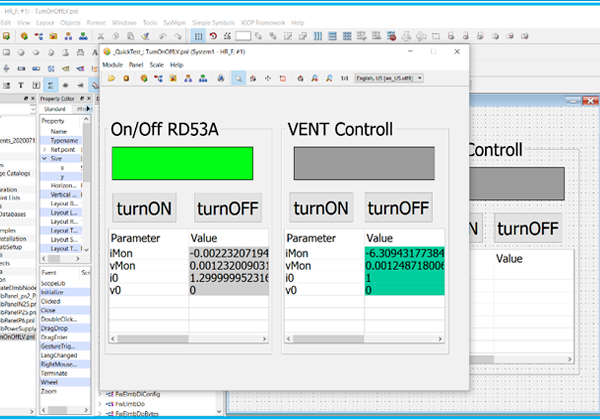
Task: Click the Redo arrow icon in the main toolbar
Action: (178, 36)
